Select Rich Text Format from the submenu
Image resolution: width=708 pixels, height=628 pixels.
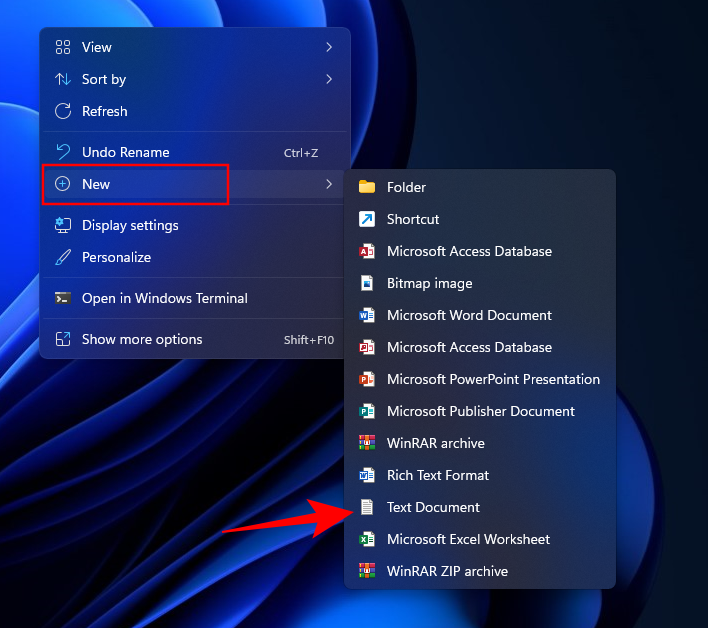click(x=438, y=475)
